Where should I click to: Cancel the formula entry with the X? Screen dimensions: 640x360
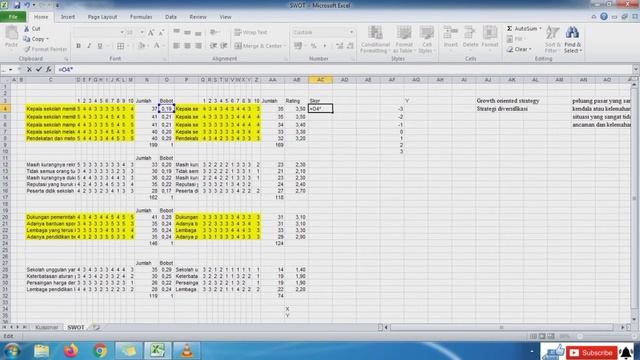(x=29, y=69)
